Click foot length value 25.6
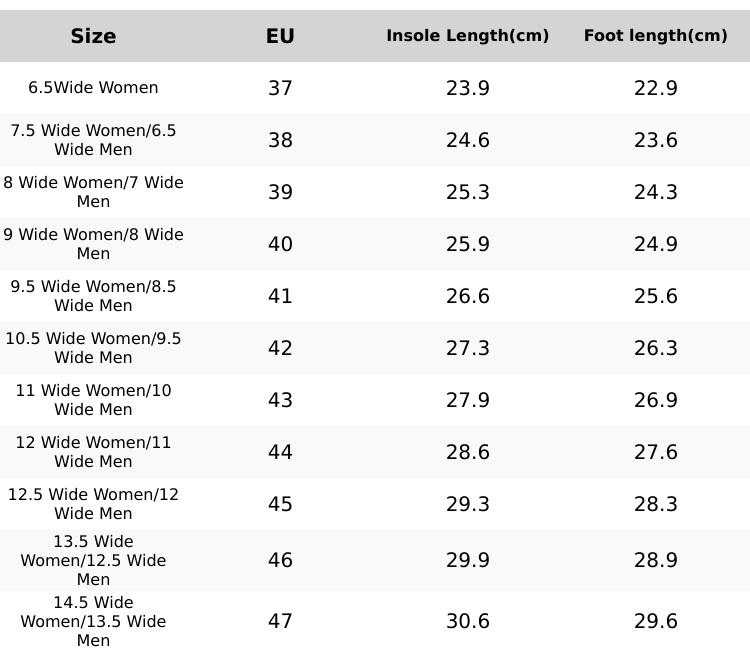Viewport: 750px width, 652px height. click(655, 296)
